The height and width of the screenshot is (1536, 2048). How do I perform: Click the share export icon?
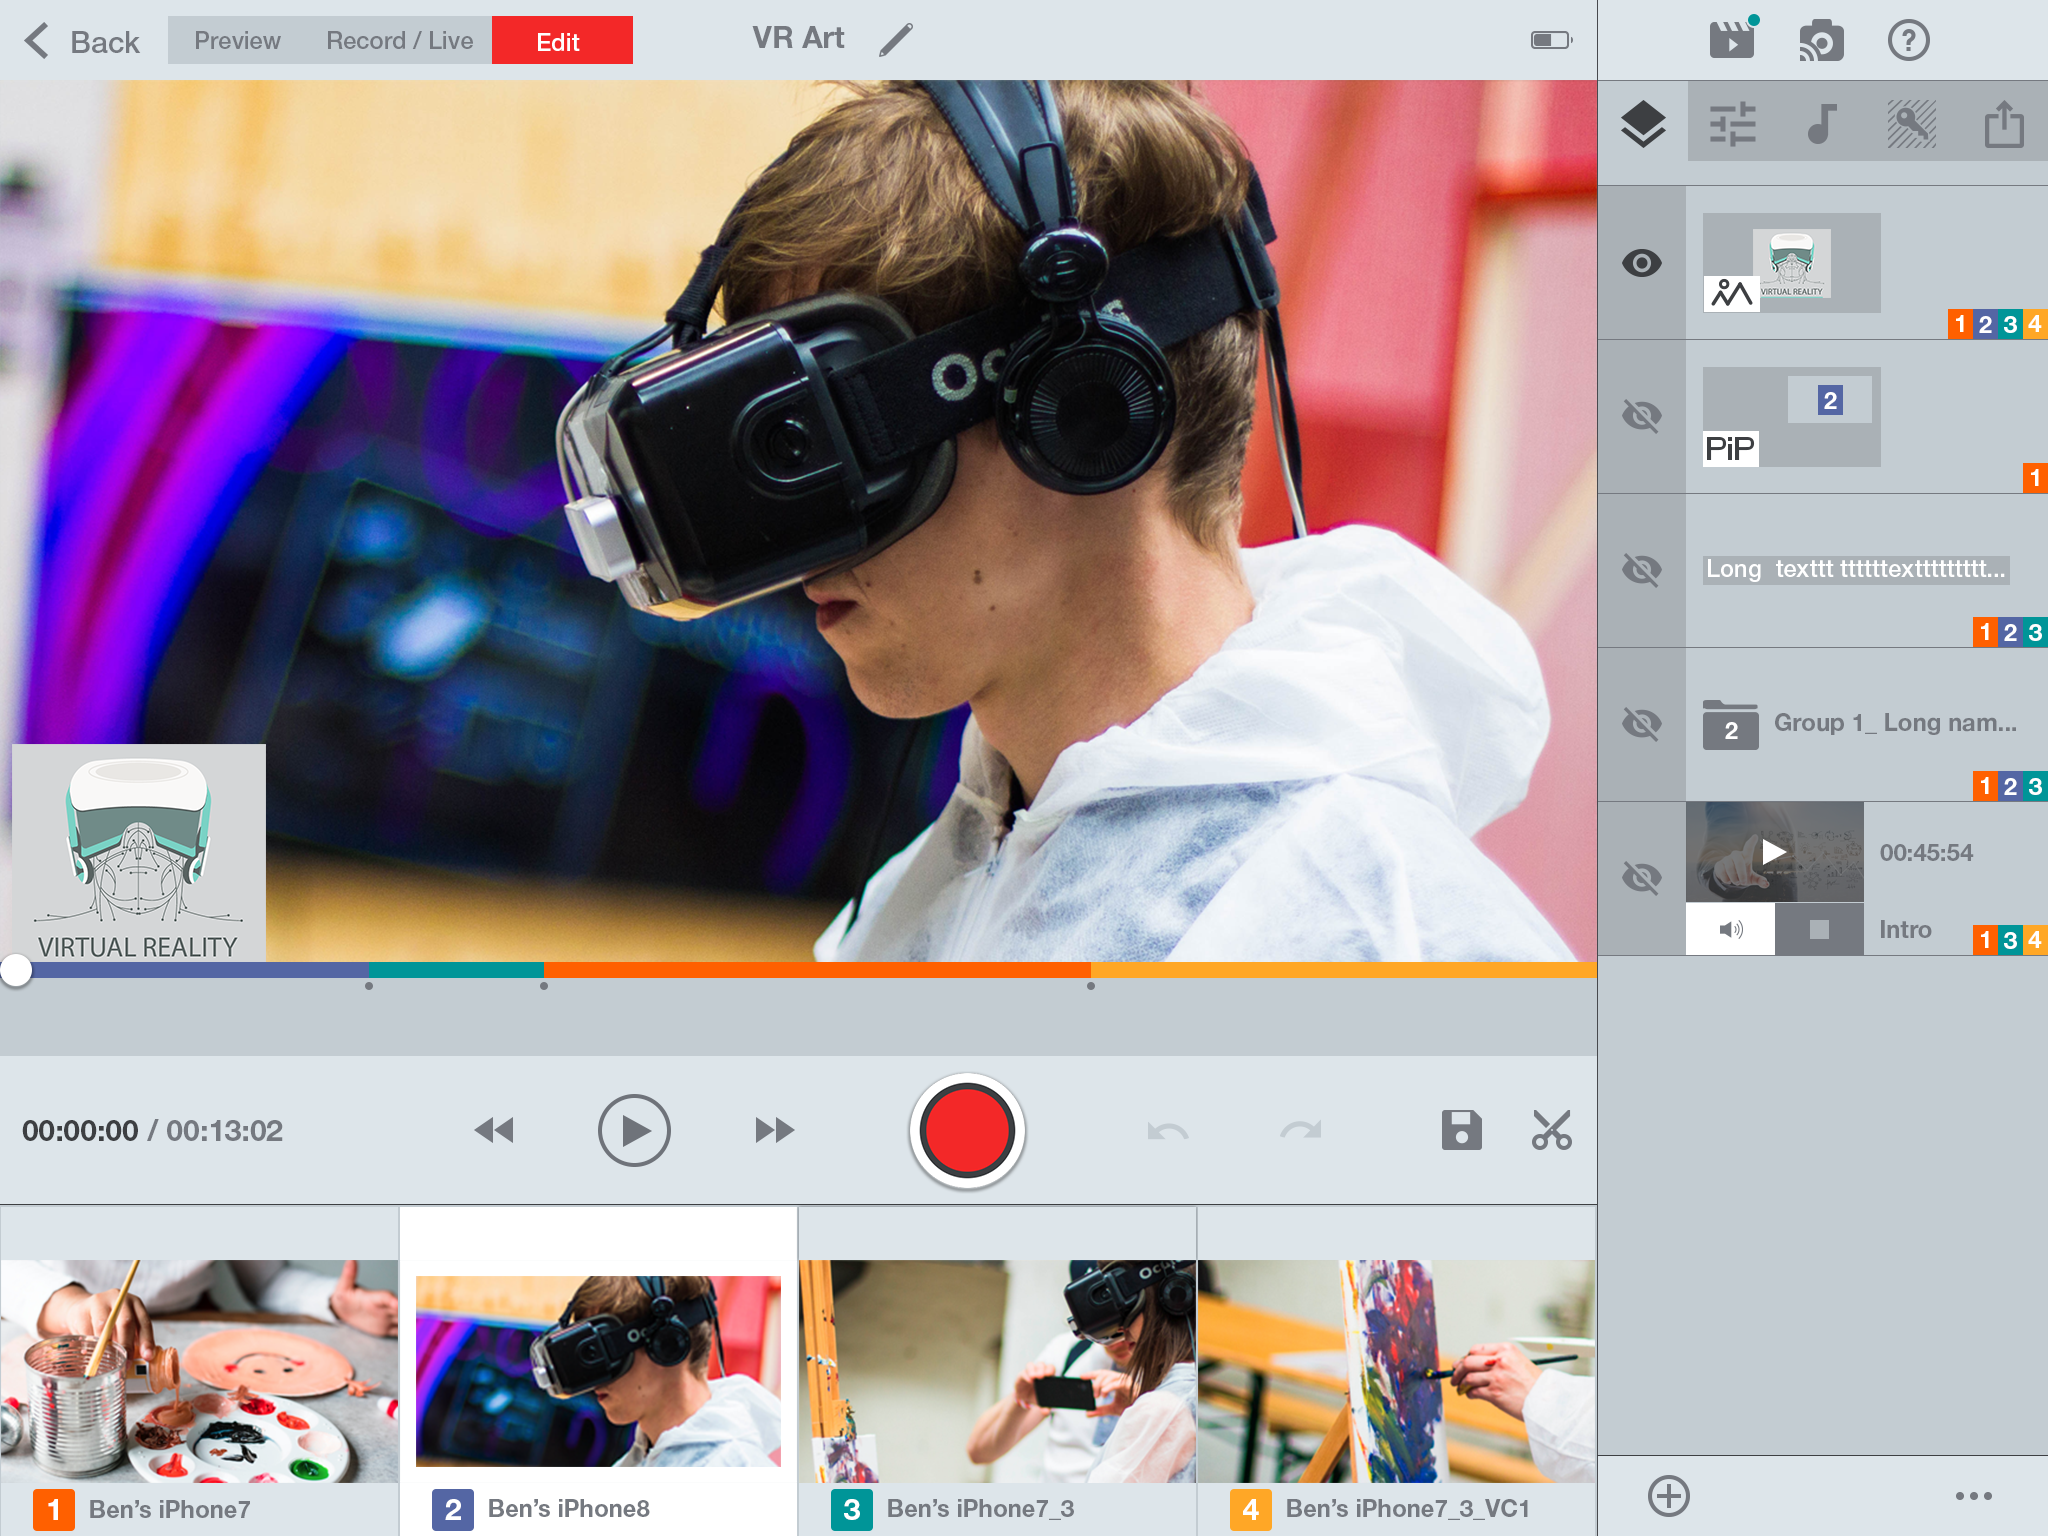pos(2003,124)
